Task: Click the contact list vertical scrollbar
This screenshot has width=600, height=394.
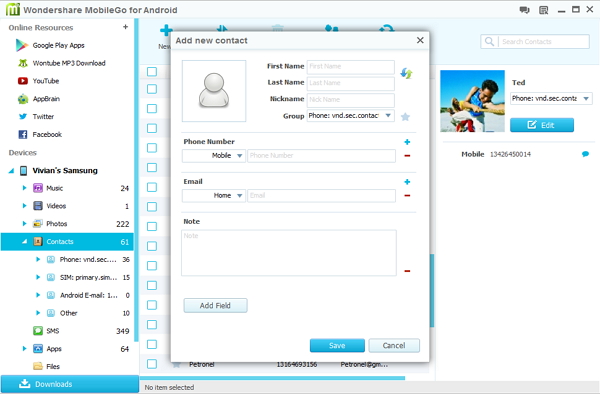Action: 432,291
